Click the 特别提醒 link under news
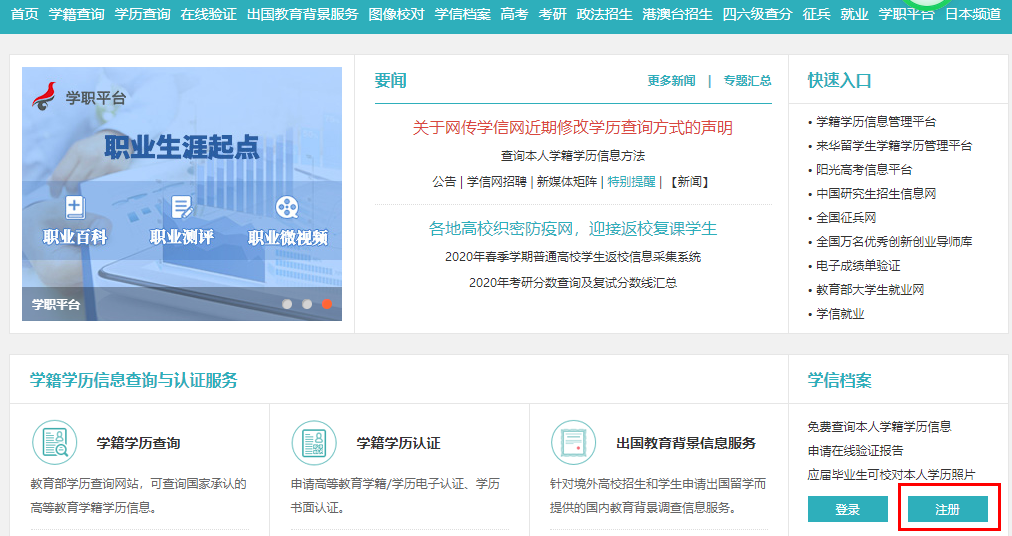Screen dimensions: 1012x536 pos(632,182)
